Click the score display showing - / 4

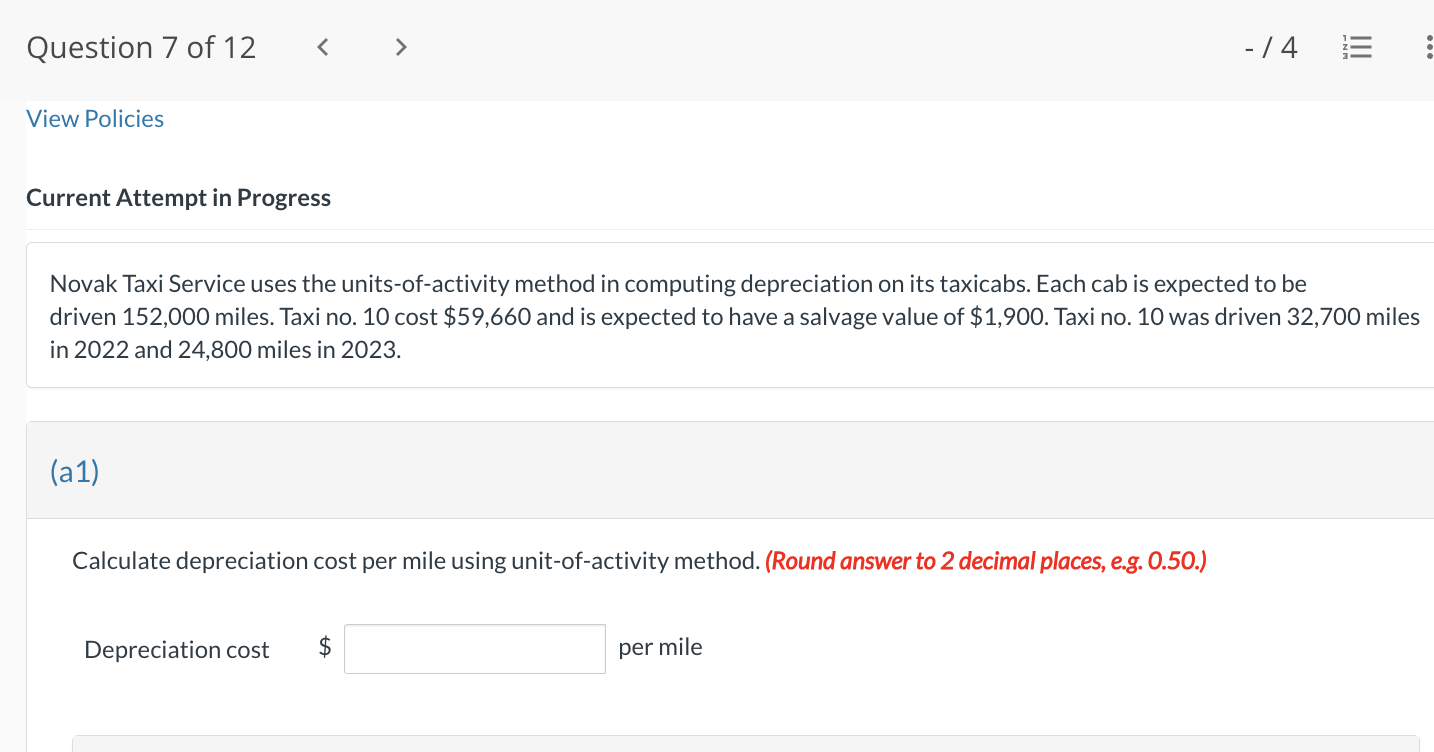pos(1271,46)
